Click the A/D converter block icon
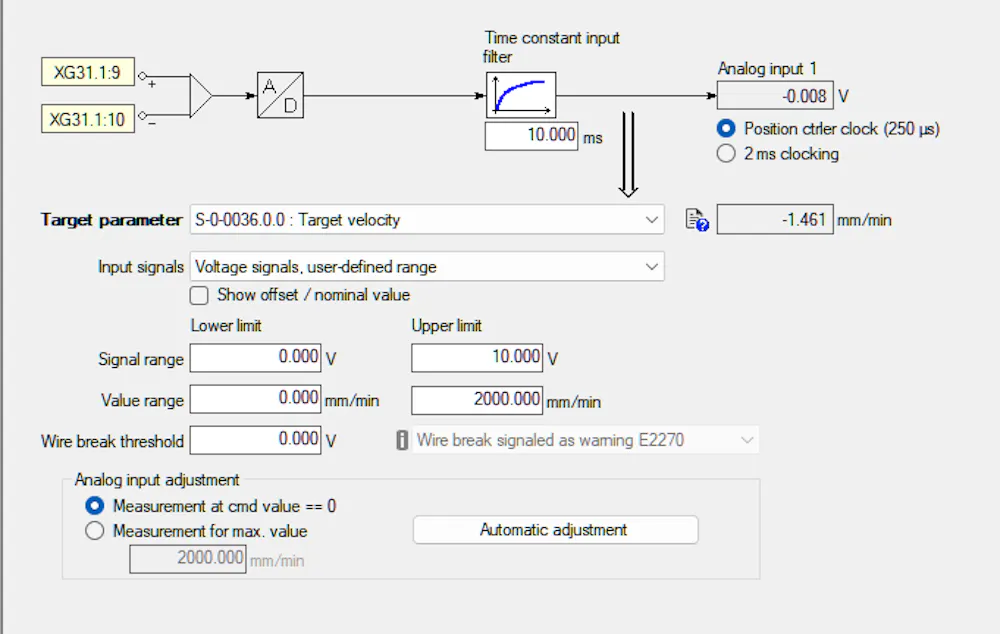This screenshot has height=634, width=1000. (x=280, y=95)
